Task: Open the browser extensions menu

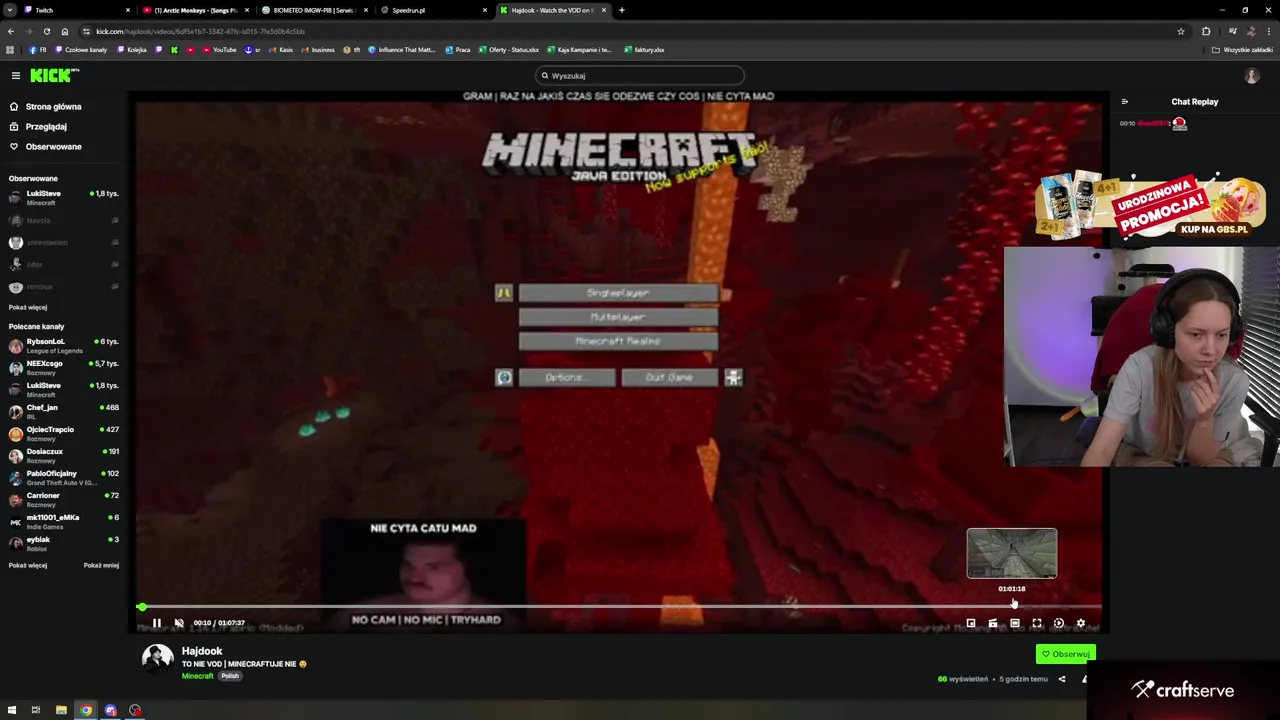Action: coord(1206,31)
